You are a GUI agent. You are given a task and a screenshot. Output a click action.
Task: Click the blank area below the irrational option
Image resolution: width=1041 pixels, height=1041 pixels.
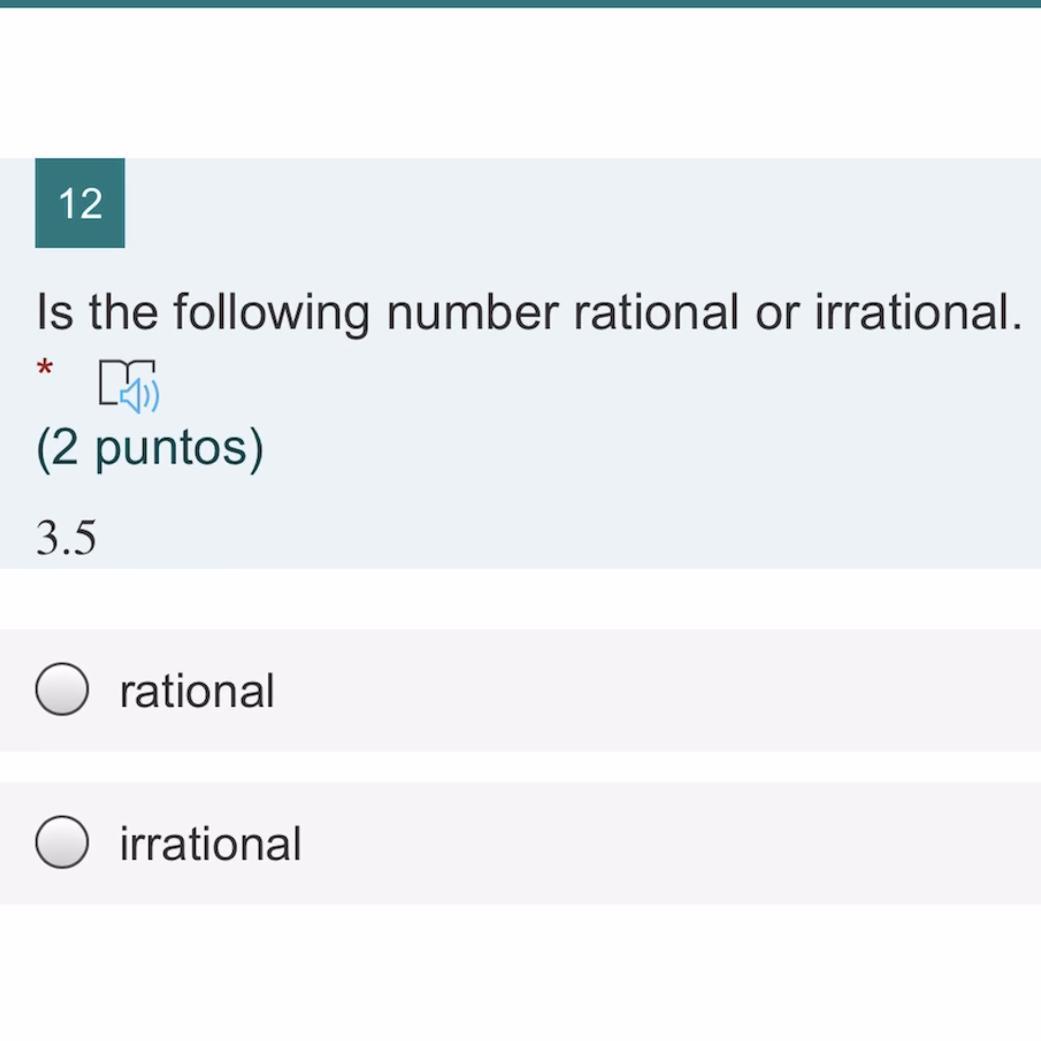click(520, 970)
